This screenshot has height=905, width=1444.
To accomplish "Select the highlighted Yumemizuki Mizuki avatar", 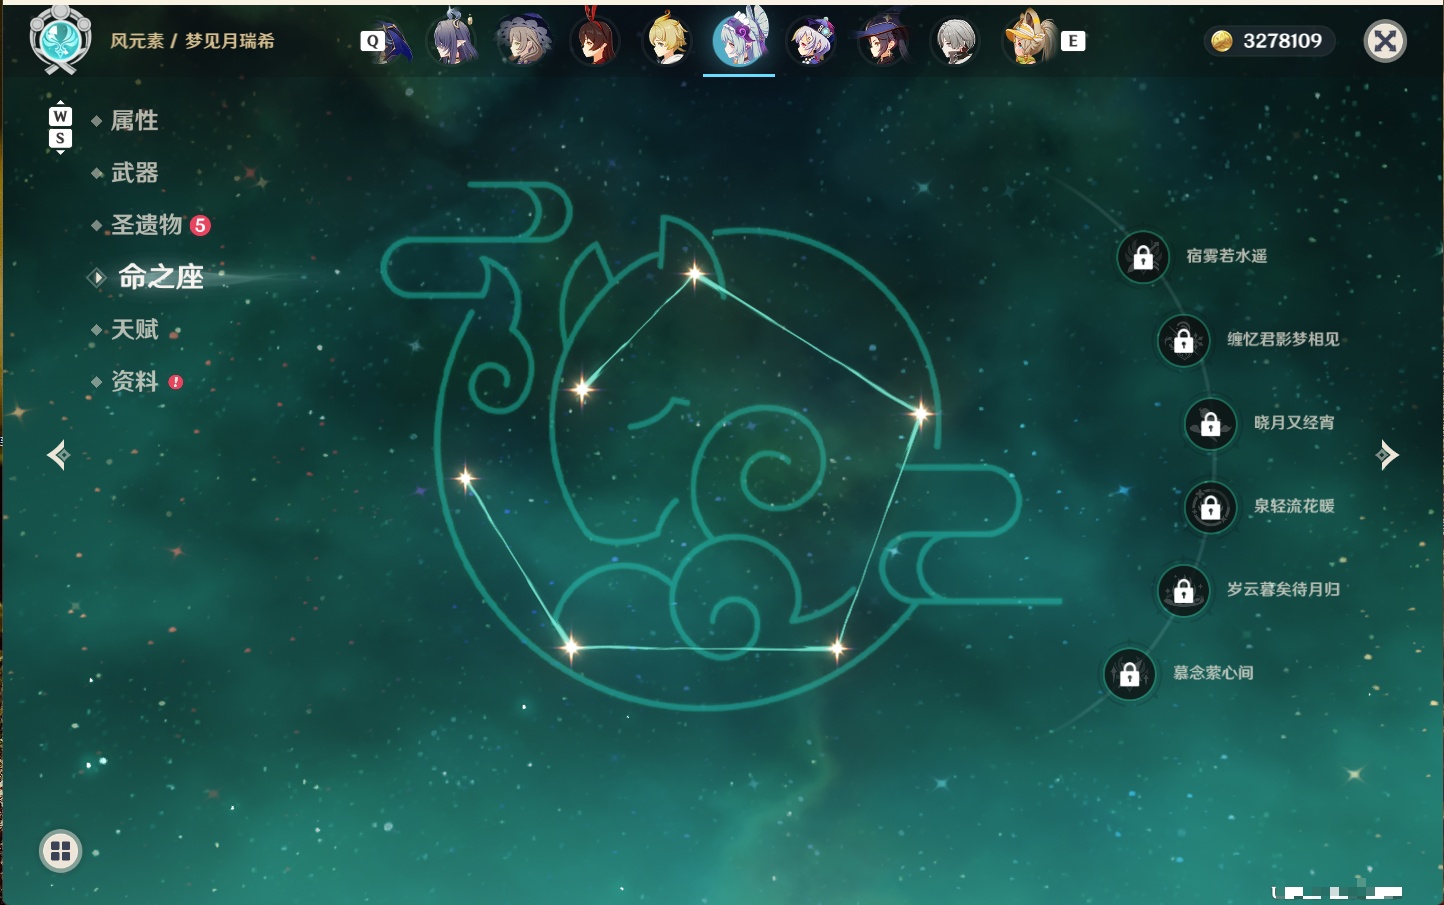I will click(739, 38).
